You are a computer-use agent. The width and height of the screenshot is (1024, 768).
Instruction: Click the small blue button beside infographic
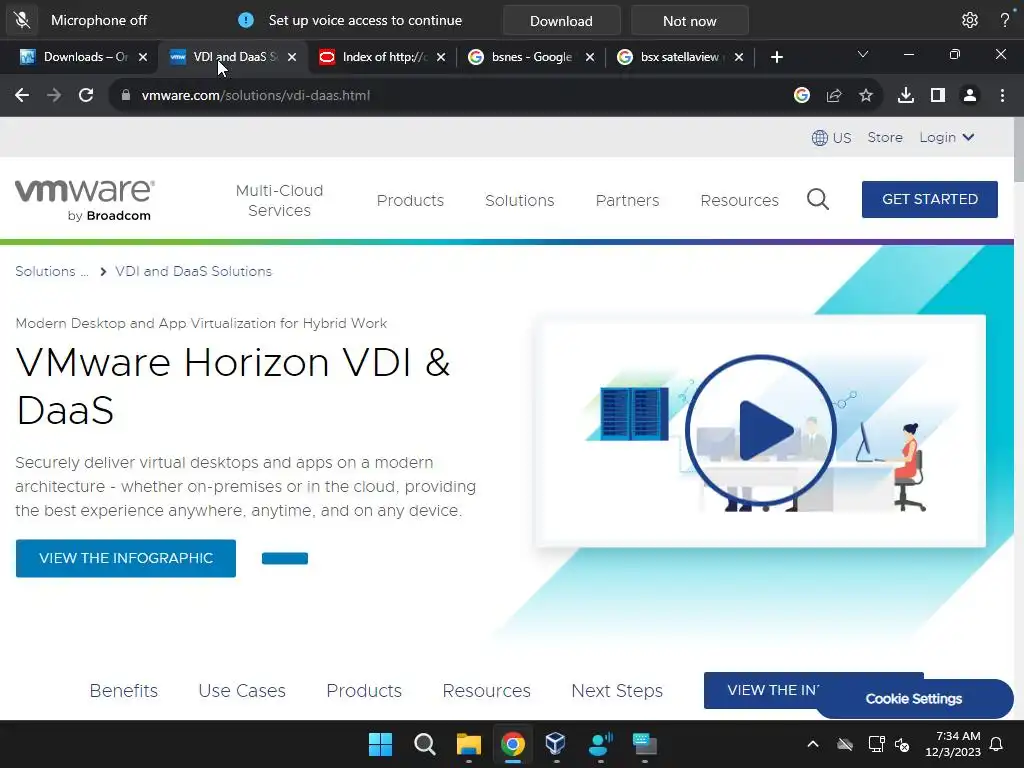pos(285,558)
